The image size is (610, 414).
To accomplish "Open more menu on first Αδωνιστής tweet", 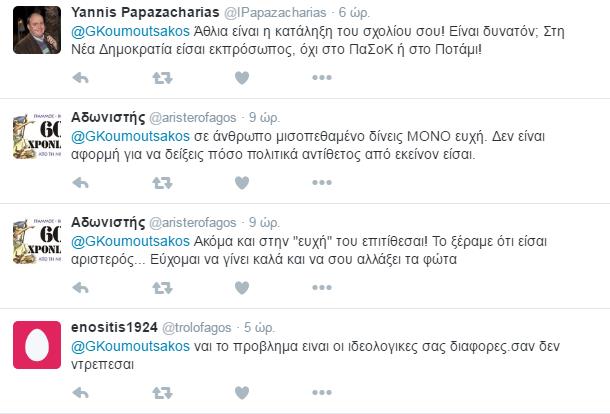I will (x=322, y=182).
